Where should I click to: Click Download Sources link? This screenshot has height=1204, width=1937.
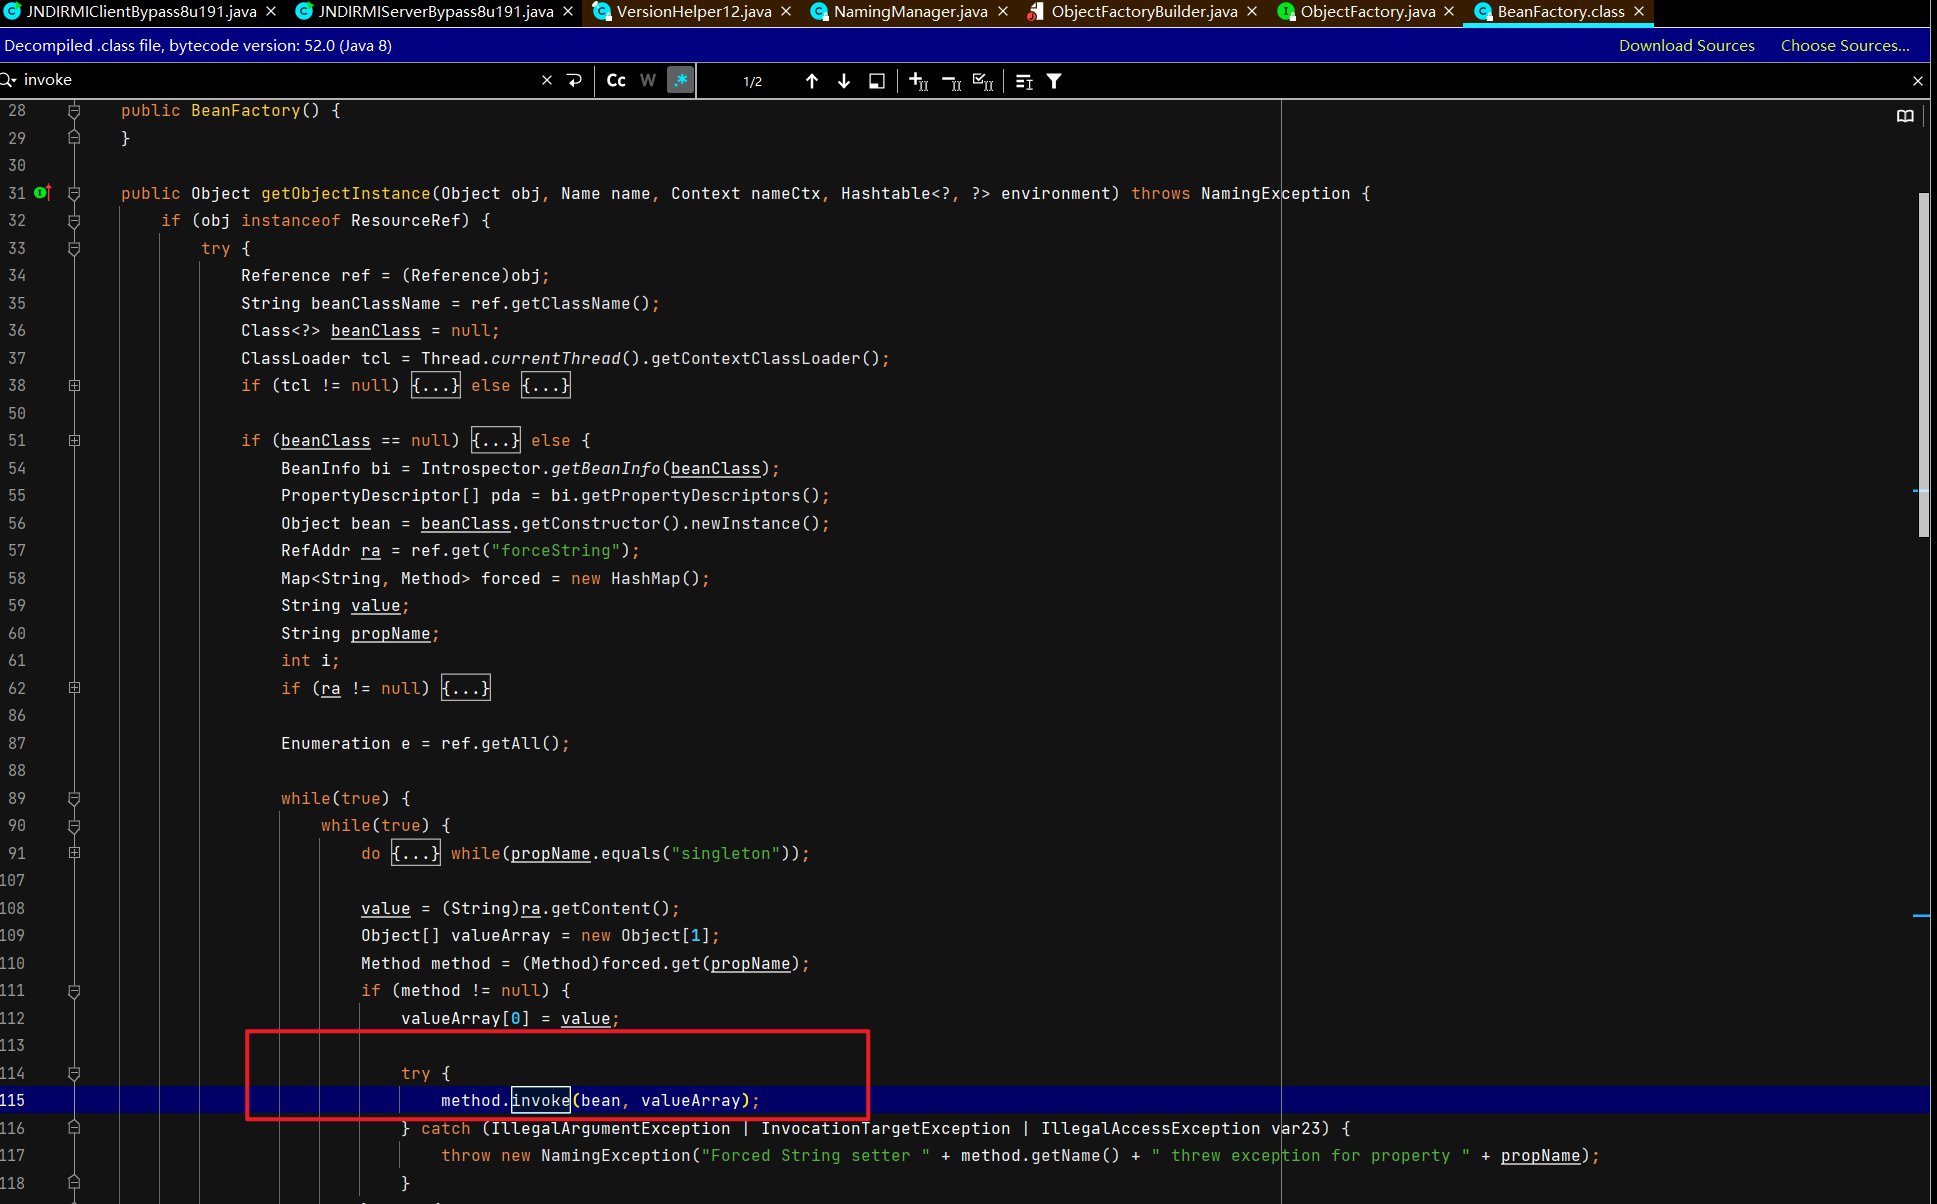[x=1686, y=46]
